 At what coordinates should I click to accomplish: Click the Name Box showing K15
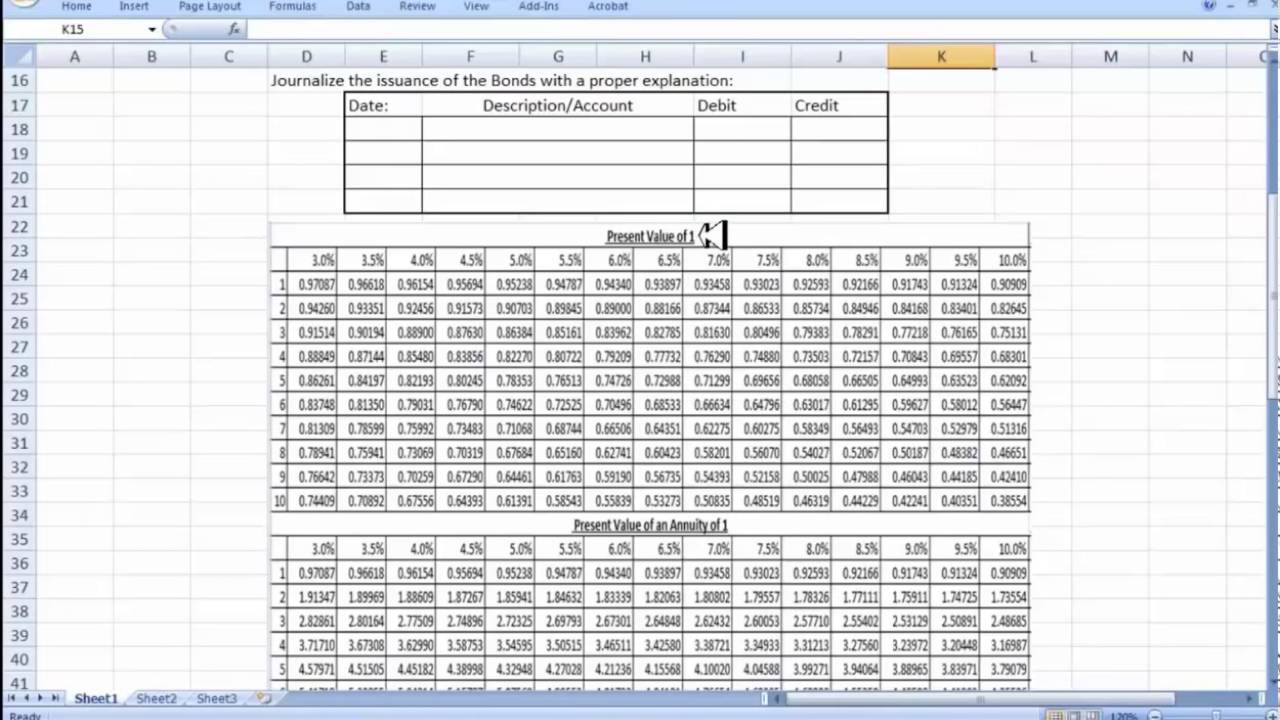tap(73, 29)
